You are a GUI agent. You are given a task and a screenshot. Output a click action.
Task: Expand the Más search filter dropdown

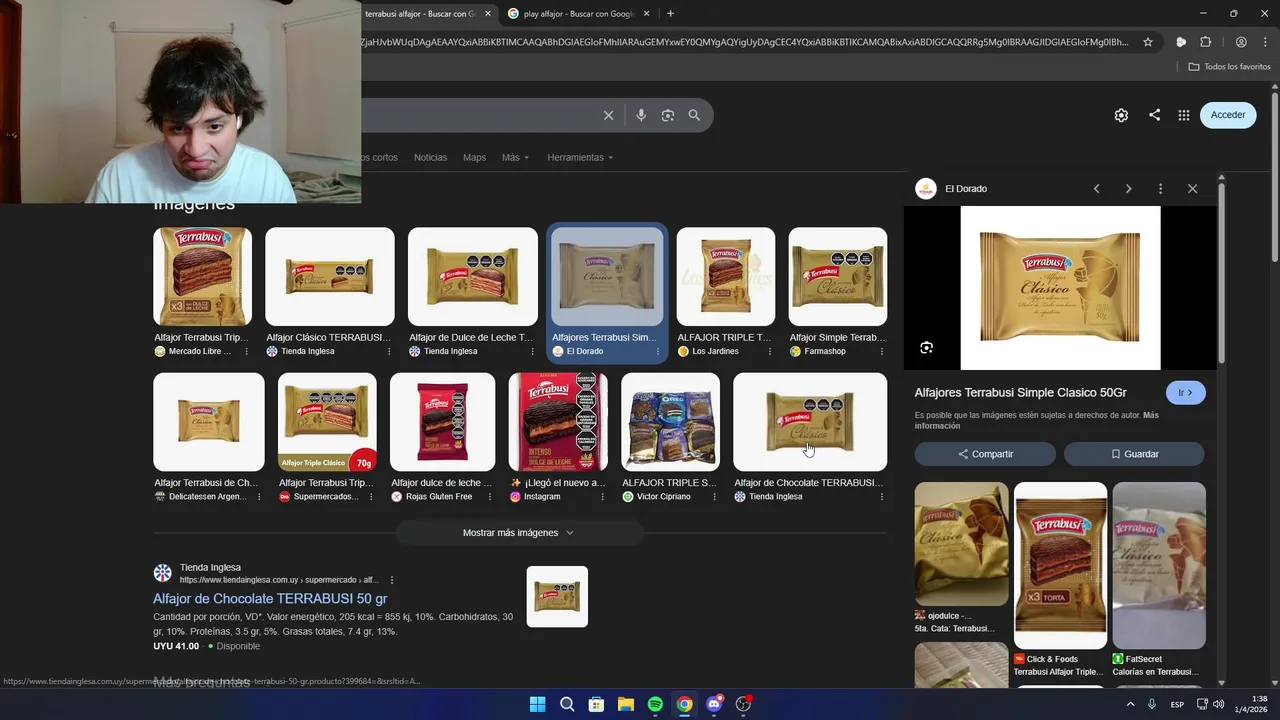pyautogui.click(x=515, y=157)
